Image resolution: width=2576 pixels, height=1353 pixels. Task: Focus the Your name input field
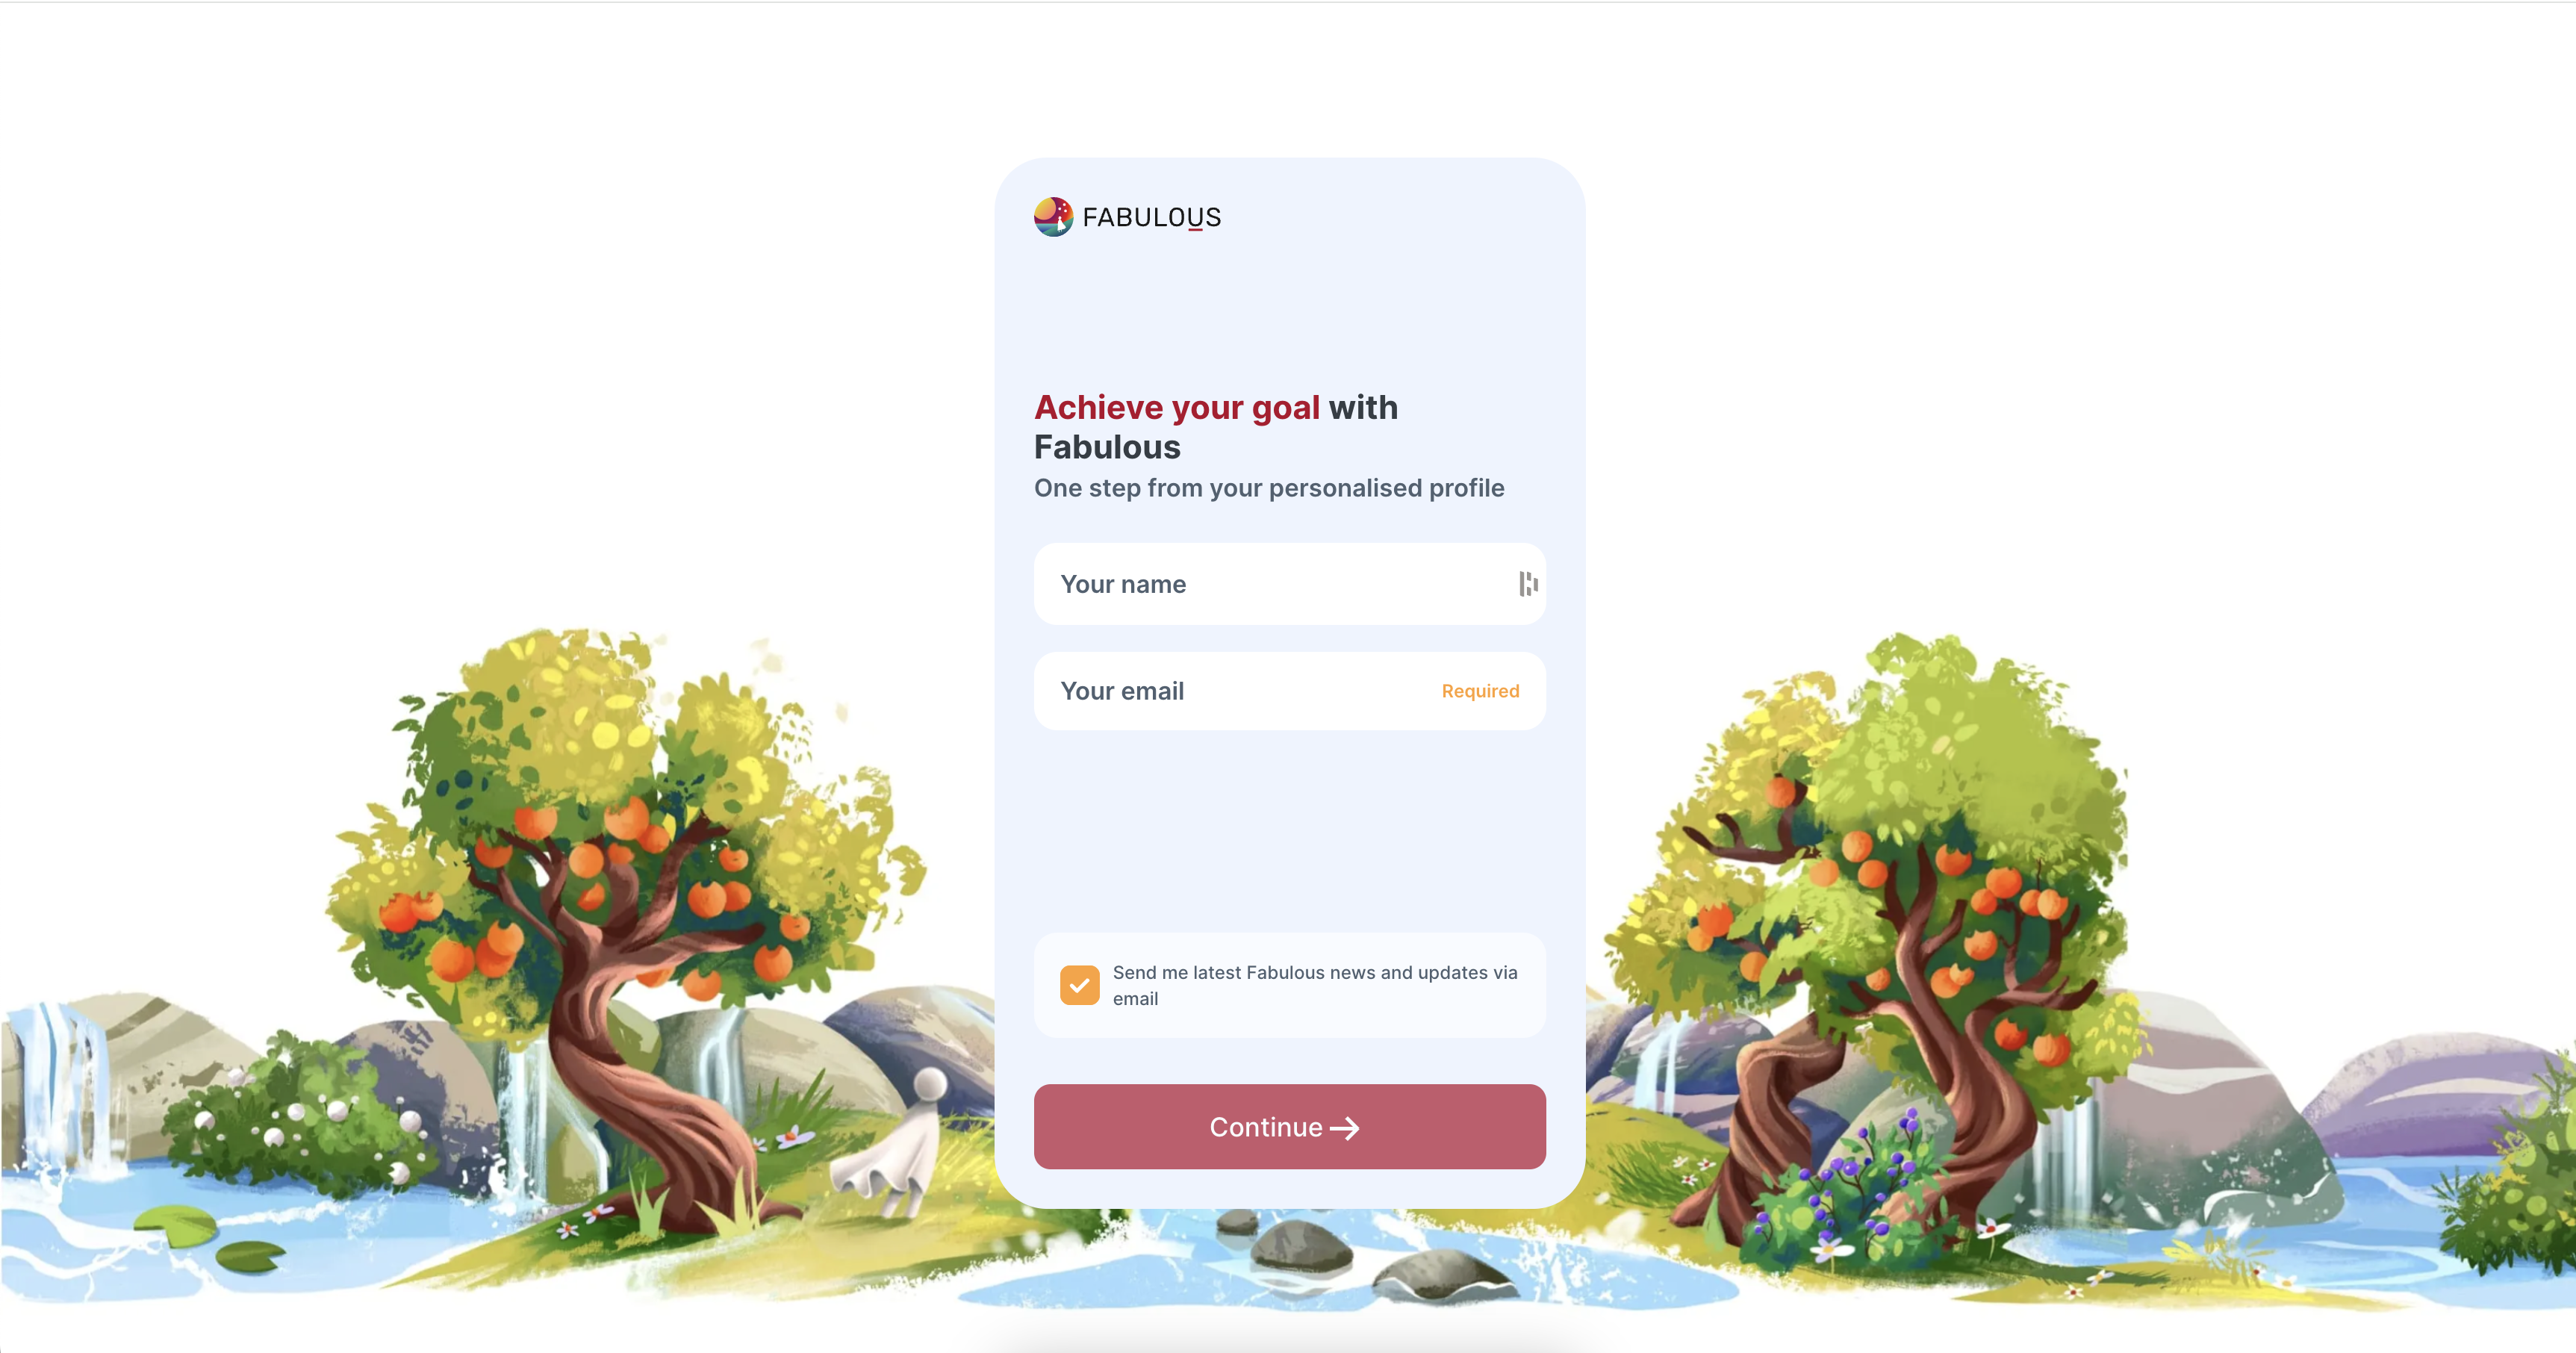tap(1289, 584)
